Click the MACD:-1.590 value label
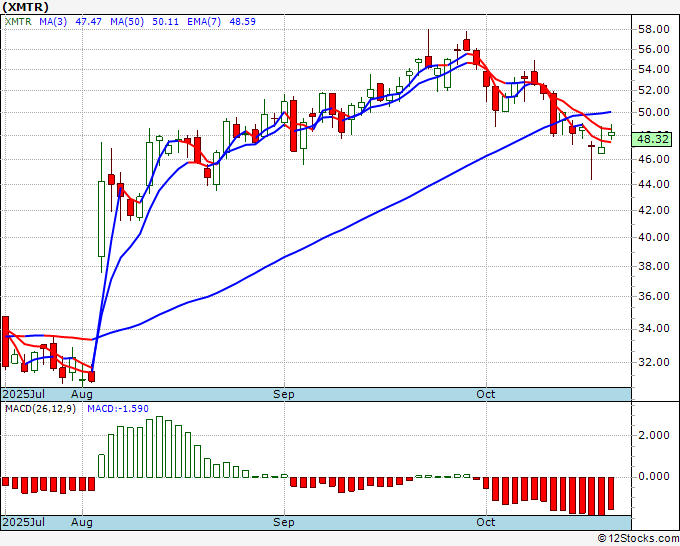680x546 pixels. point(118,409)
